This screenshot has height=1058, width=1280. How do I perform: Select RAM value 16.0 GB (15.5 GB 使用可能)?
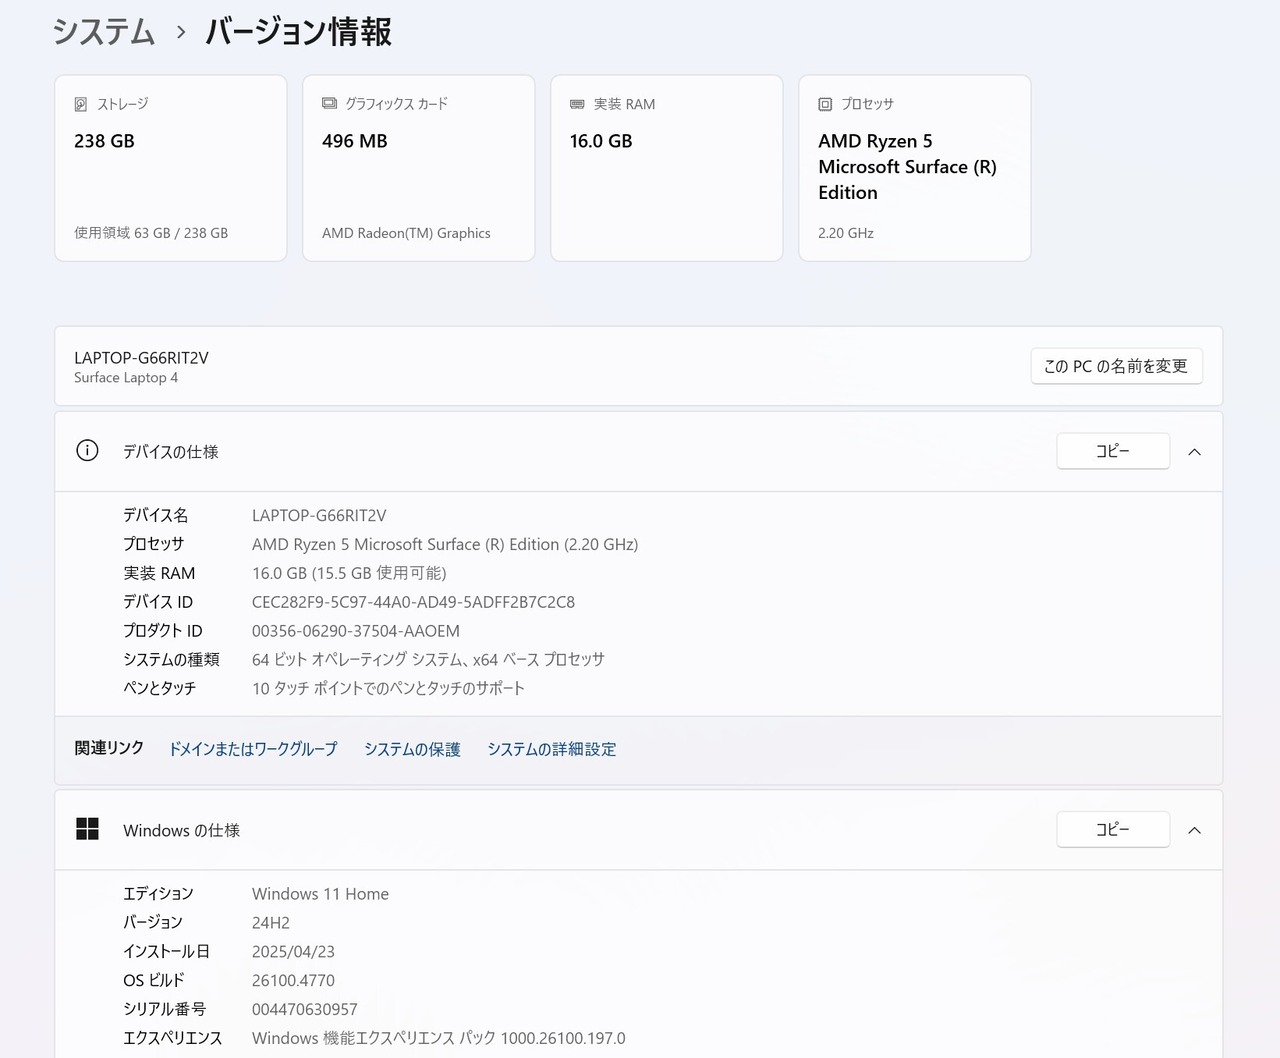click(349, 573)
